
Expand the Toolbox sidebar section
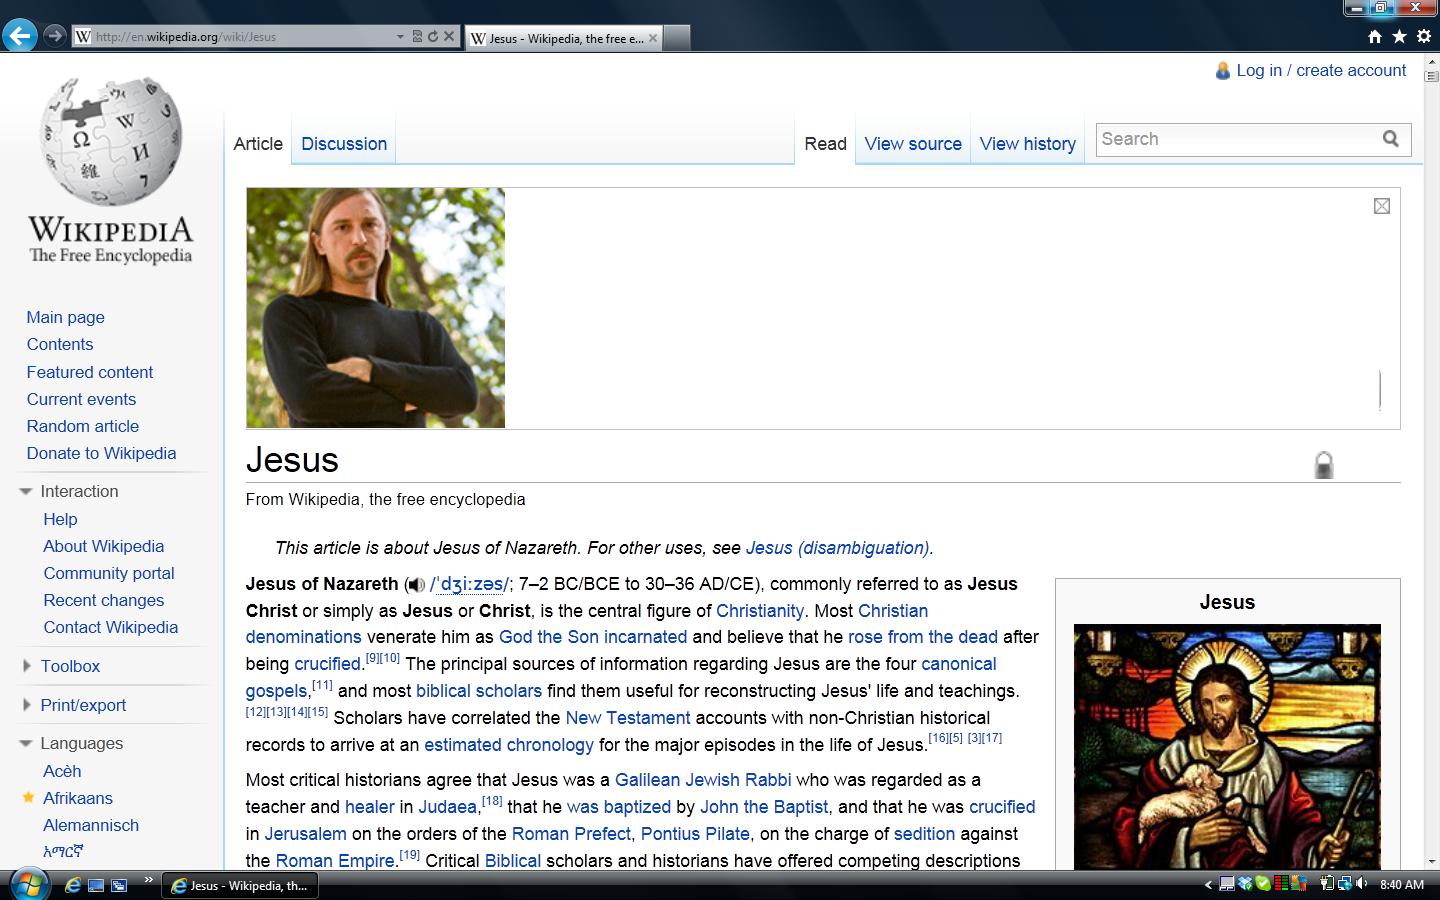[24, 666]
